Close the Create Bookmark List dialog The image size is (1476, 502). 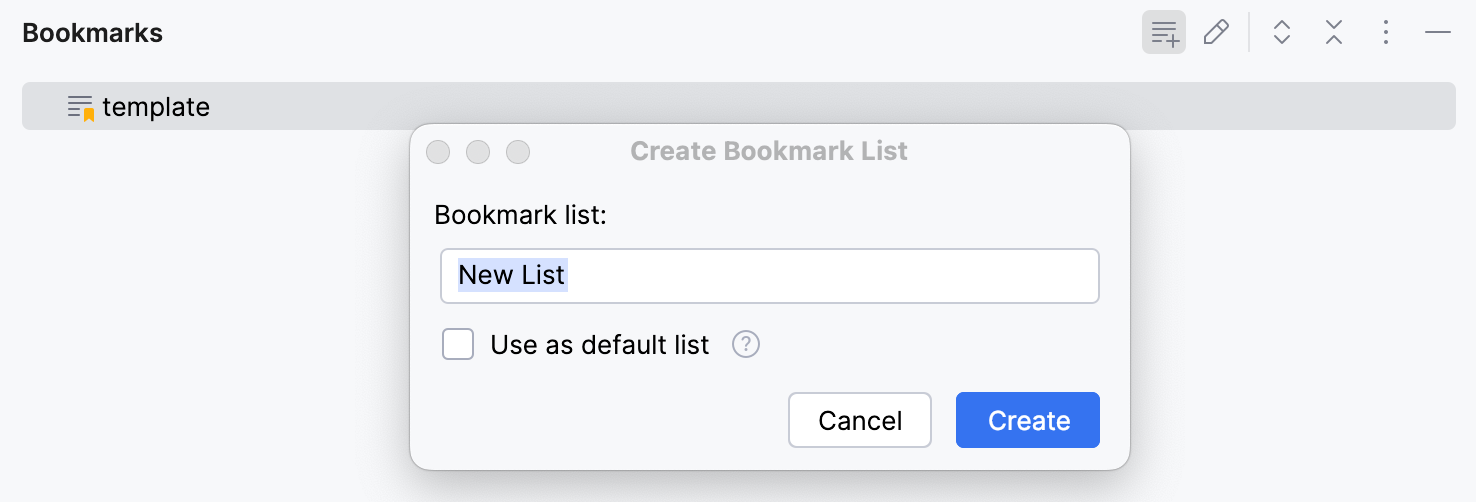point(438,152)
